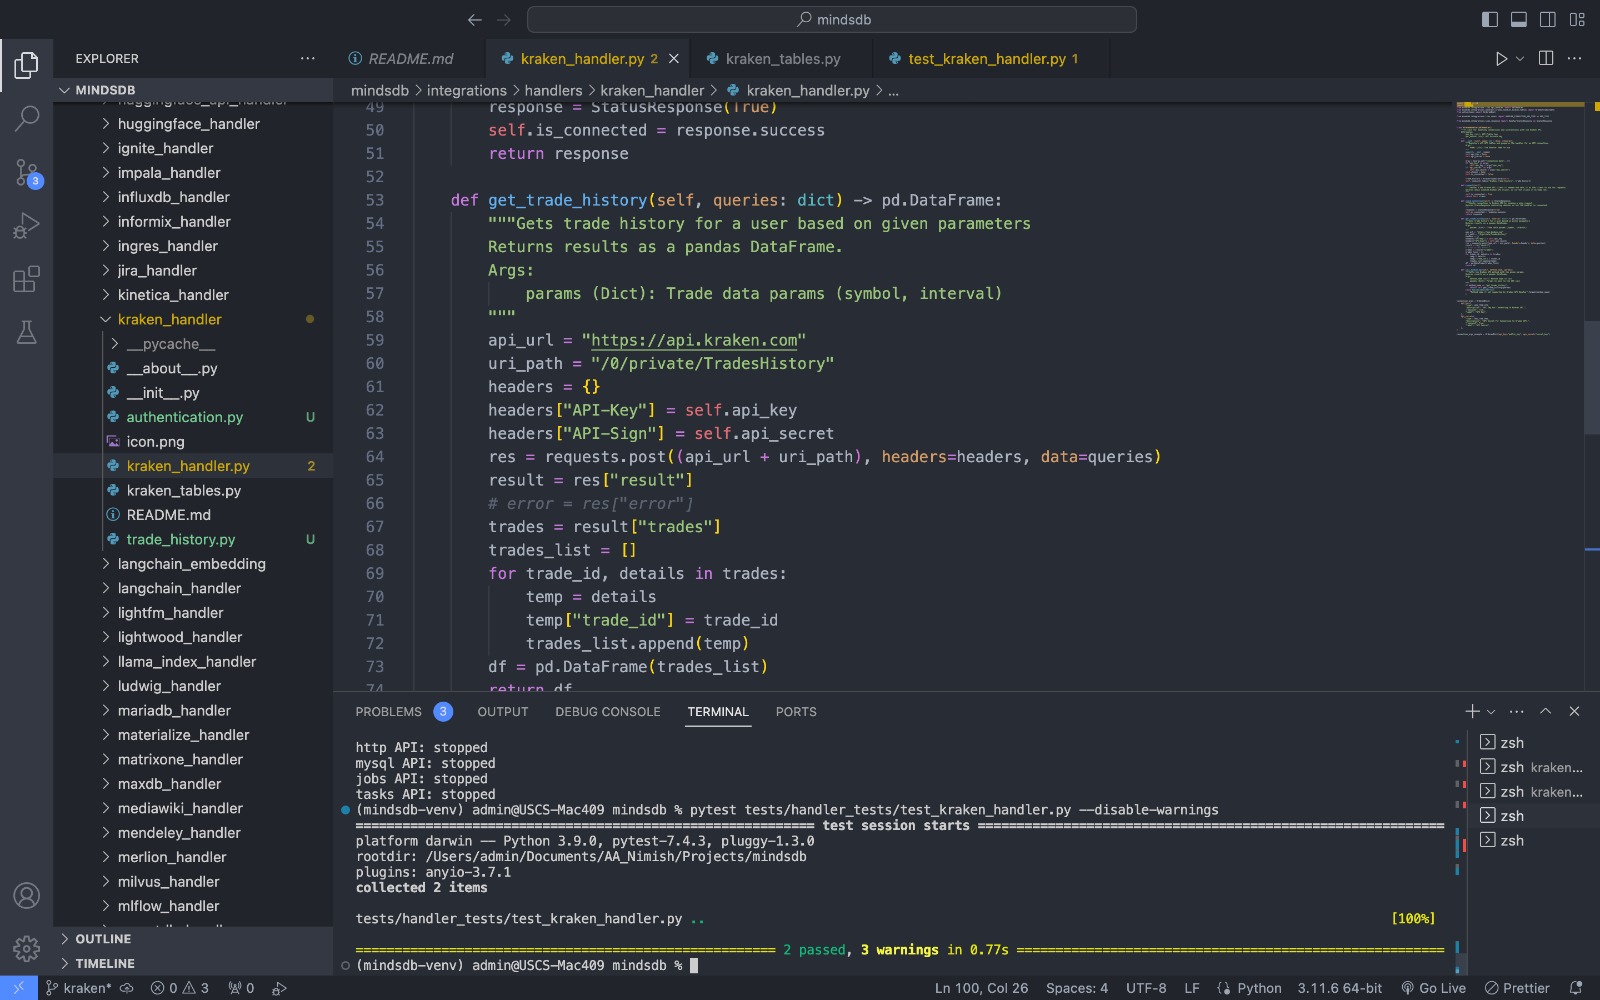Switch to the DEBUG CONSOLE panel tab
Viewport: 1600px width, 1000px height.
point(607,712)
